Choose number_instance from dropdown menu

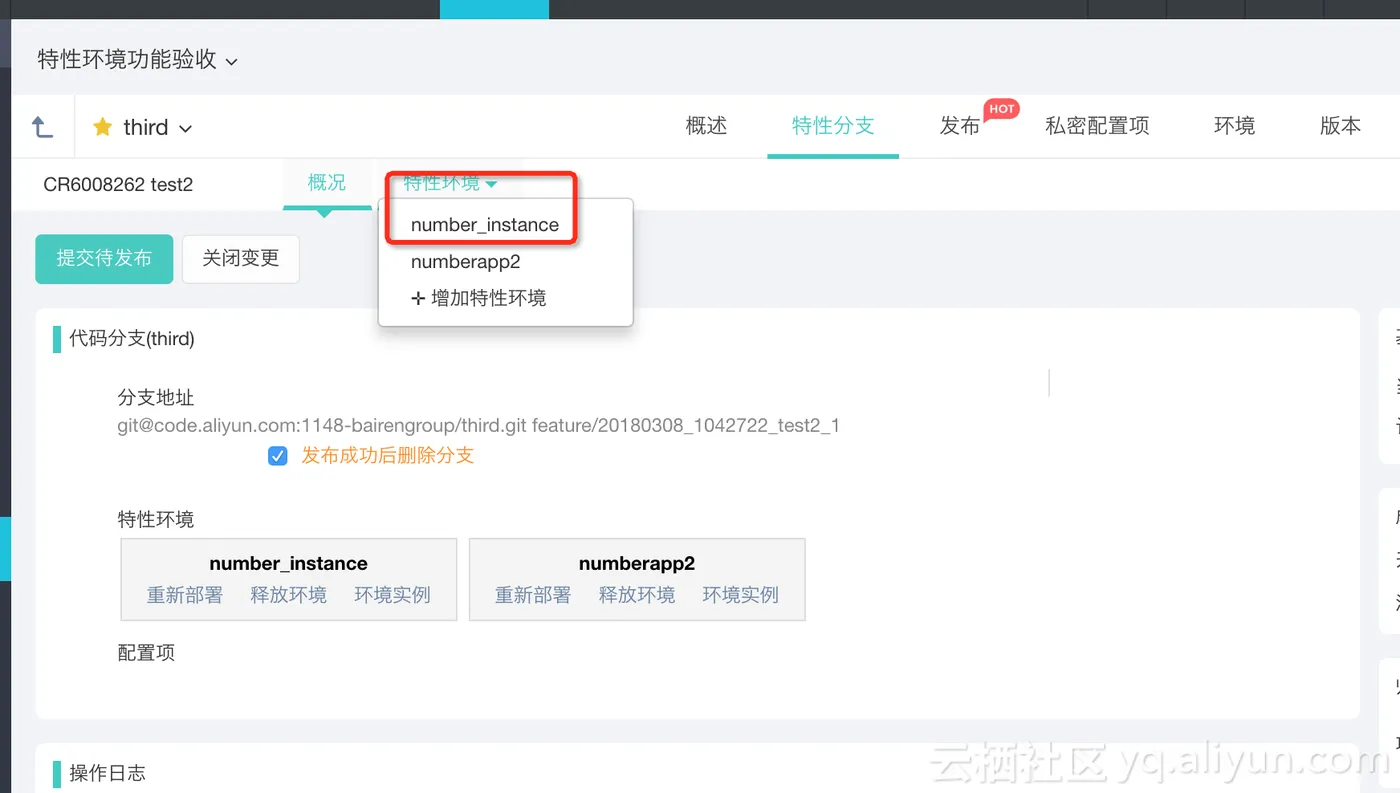point(485,225)
